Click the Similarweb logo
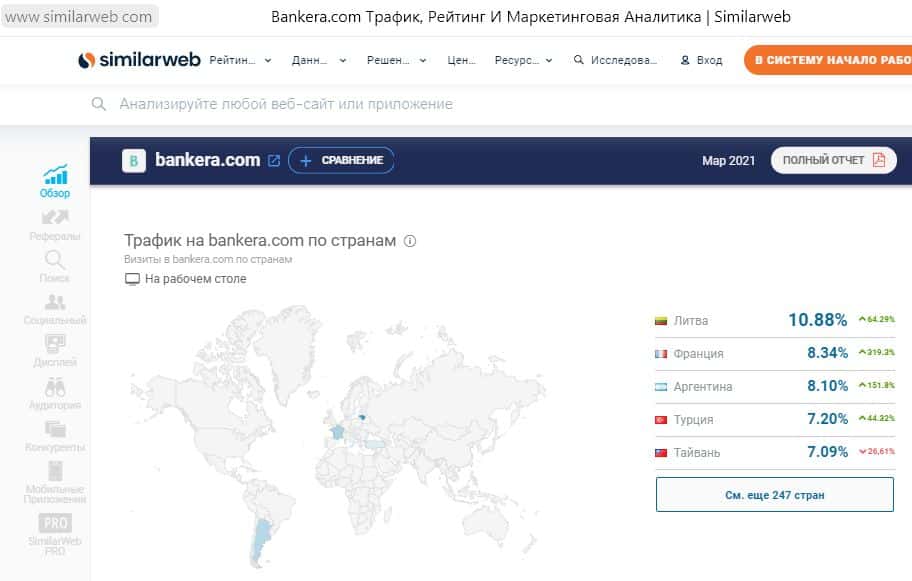This screenshot has height=581, width=912. (139, 60)
